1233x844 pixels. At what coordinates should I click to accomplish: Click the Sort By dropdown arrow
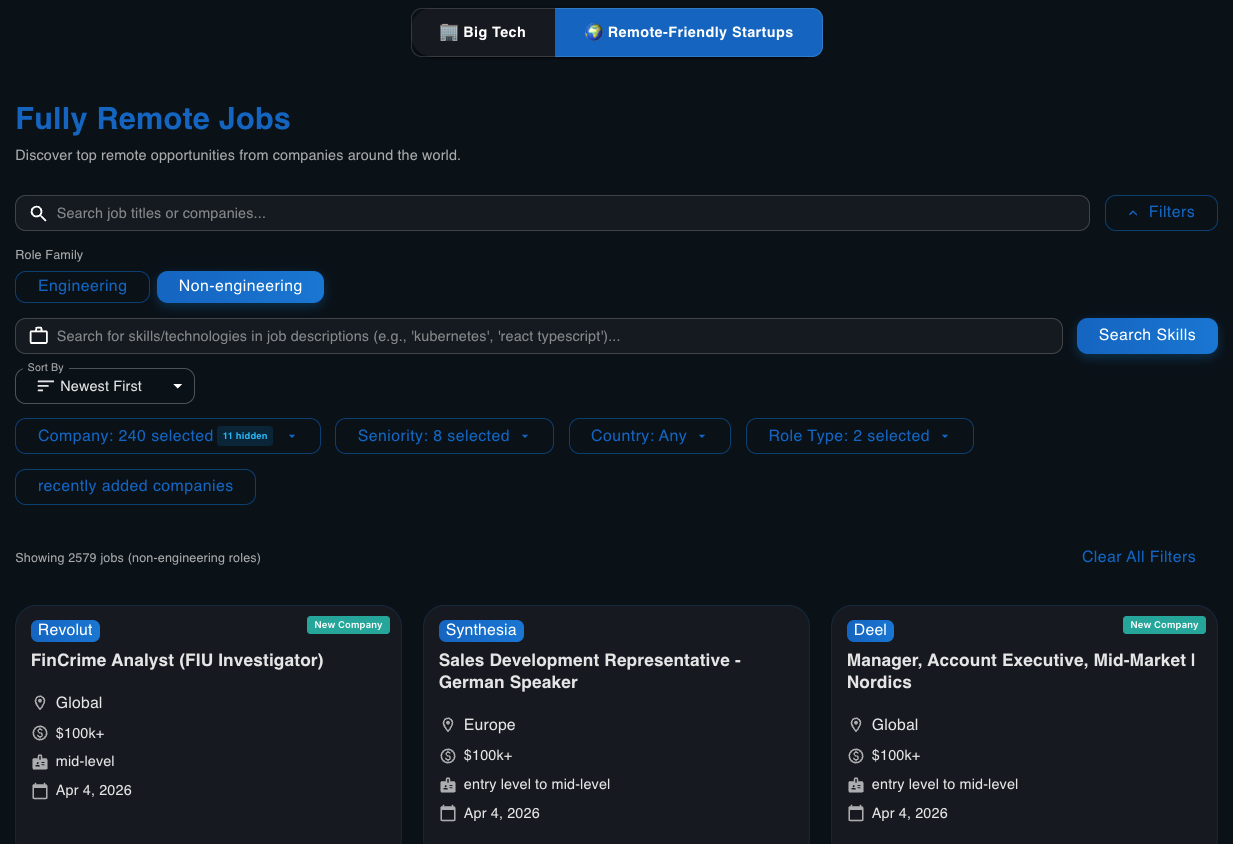coord(178,386)
